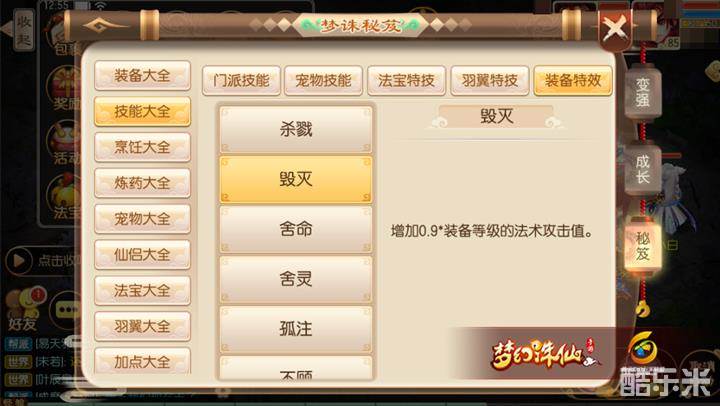
Task: Choose 装备大全 in left menu
Action: [142, 75]
